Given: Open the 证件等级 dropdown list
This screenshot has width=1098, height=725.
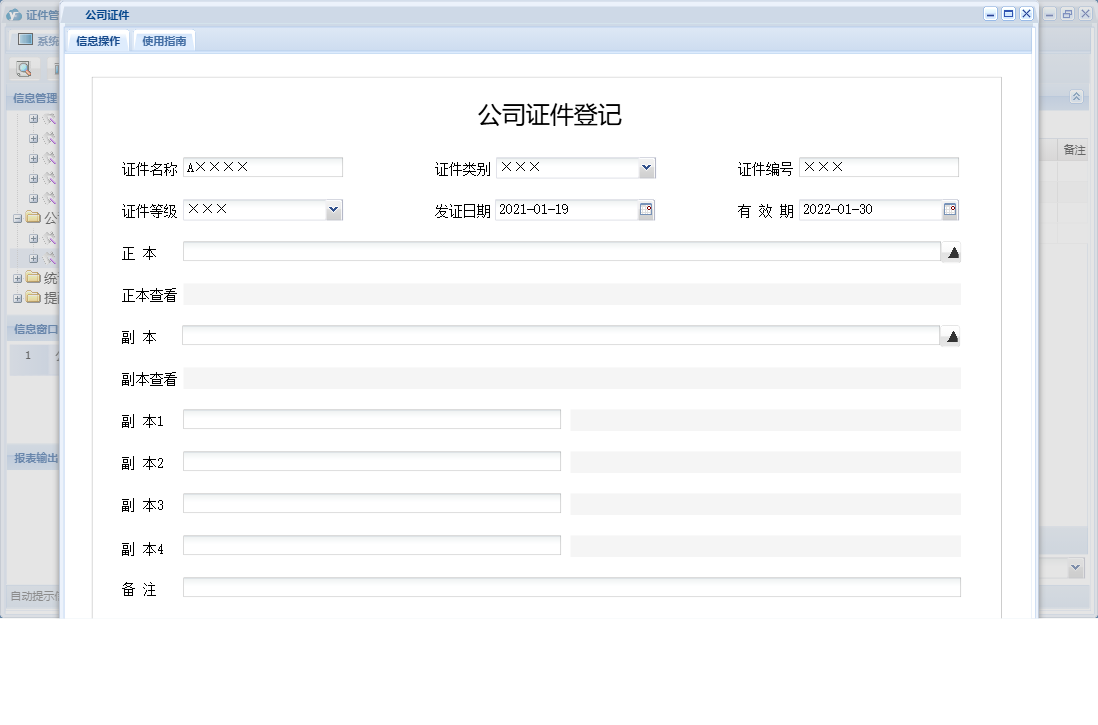Looking at the screenshot, I should pyautogui.click(x=332, y=209).
